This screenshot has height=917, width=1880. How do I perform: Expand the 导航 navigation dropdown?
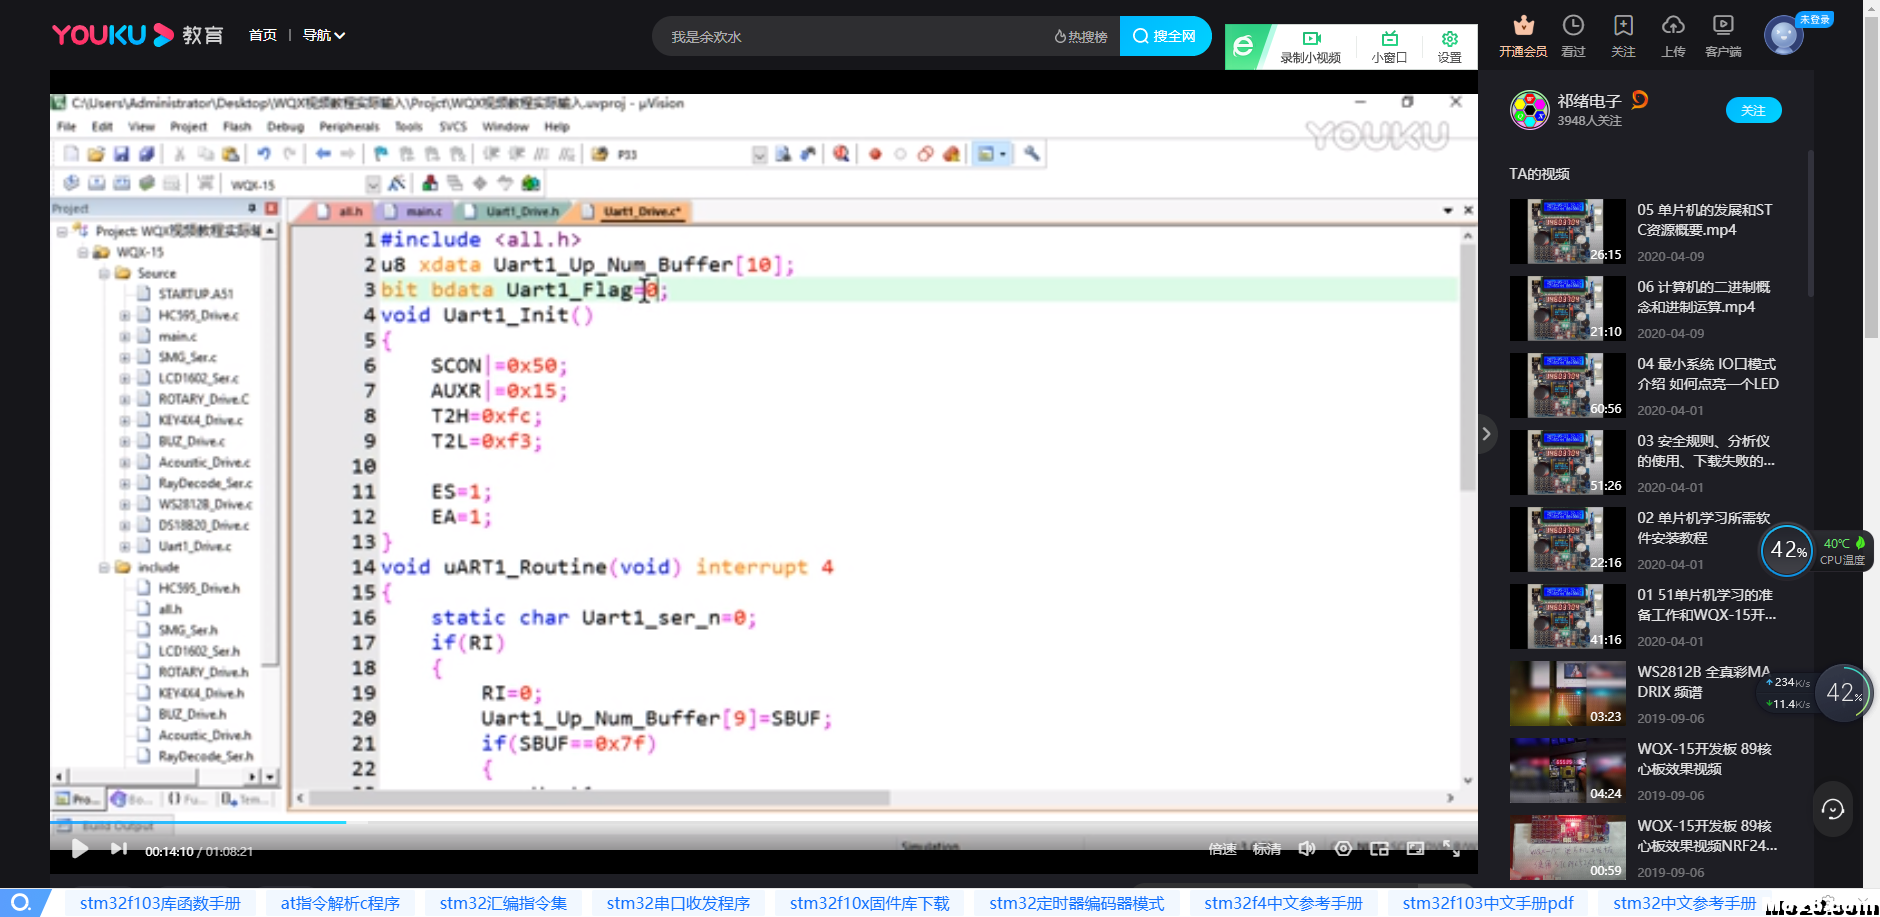pos(324,35)
